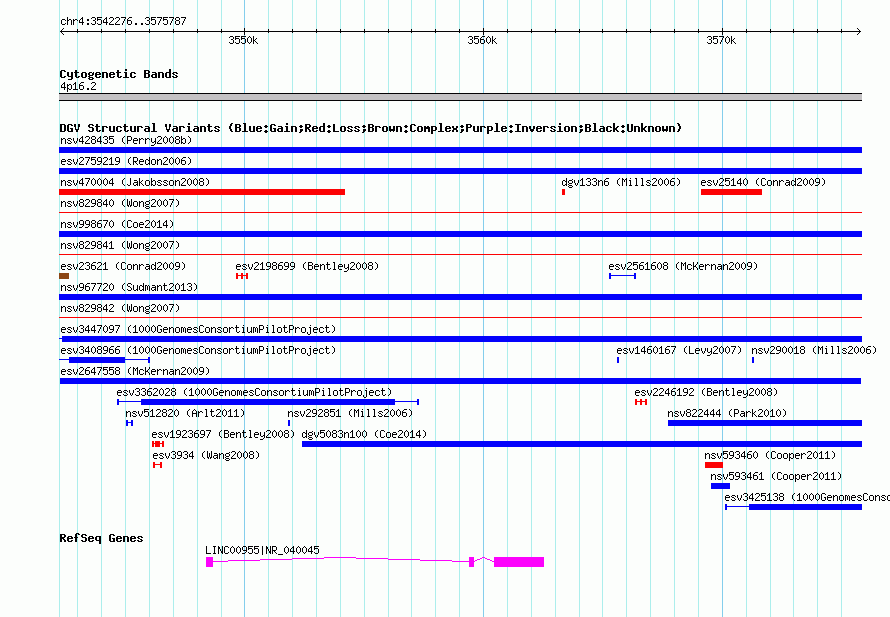
Task: Click the right arrowhead of the ruler
Action: coord(859,31)
